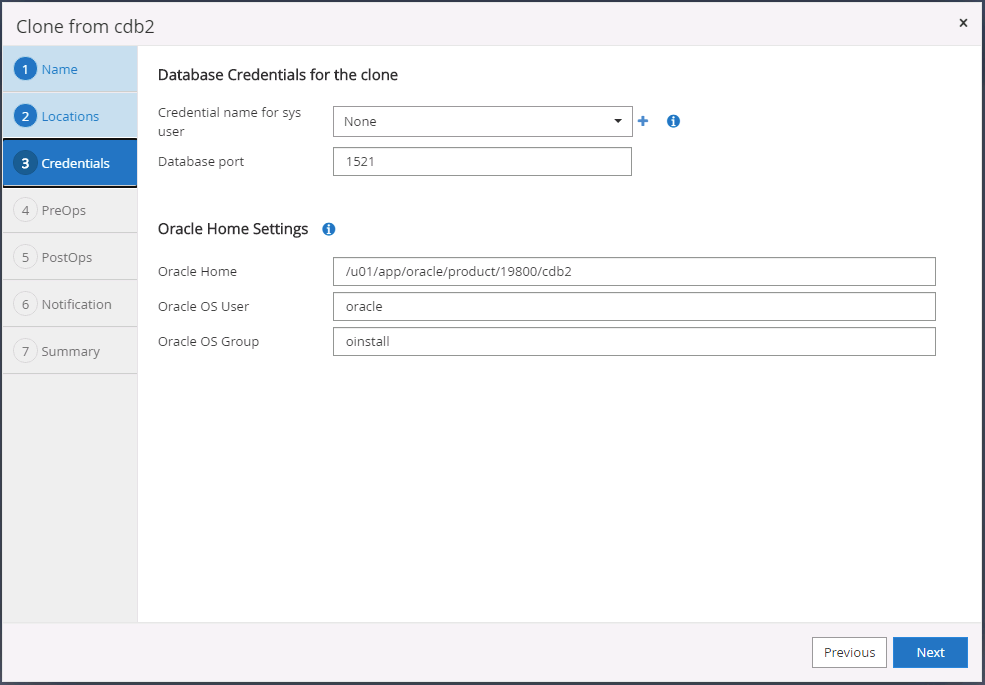985x685 pixels.
Task: Focus the Oracle Home path field
Action: click(634, 271)
